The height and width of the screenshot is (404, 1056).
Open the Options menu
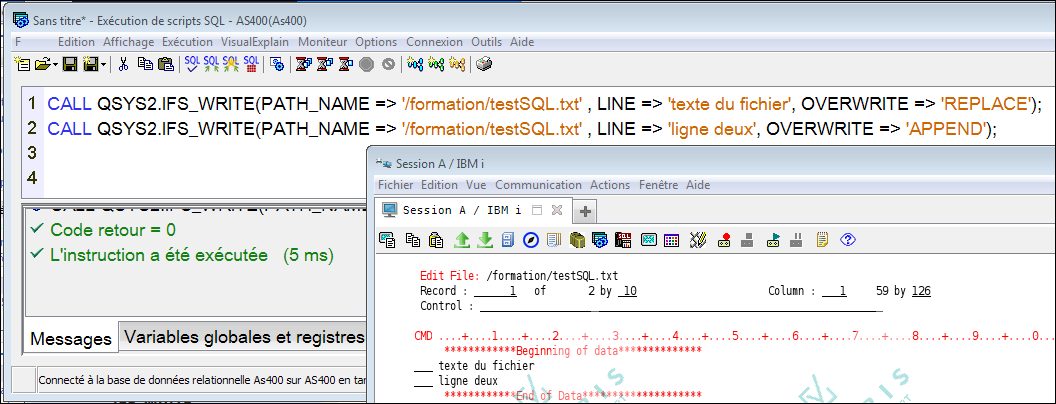(x=376, y=42)
